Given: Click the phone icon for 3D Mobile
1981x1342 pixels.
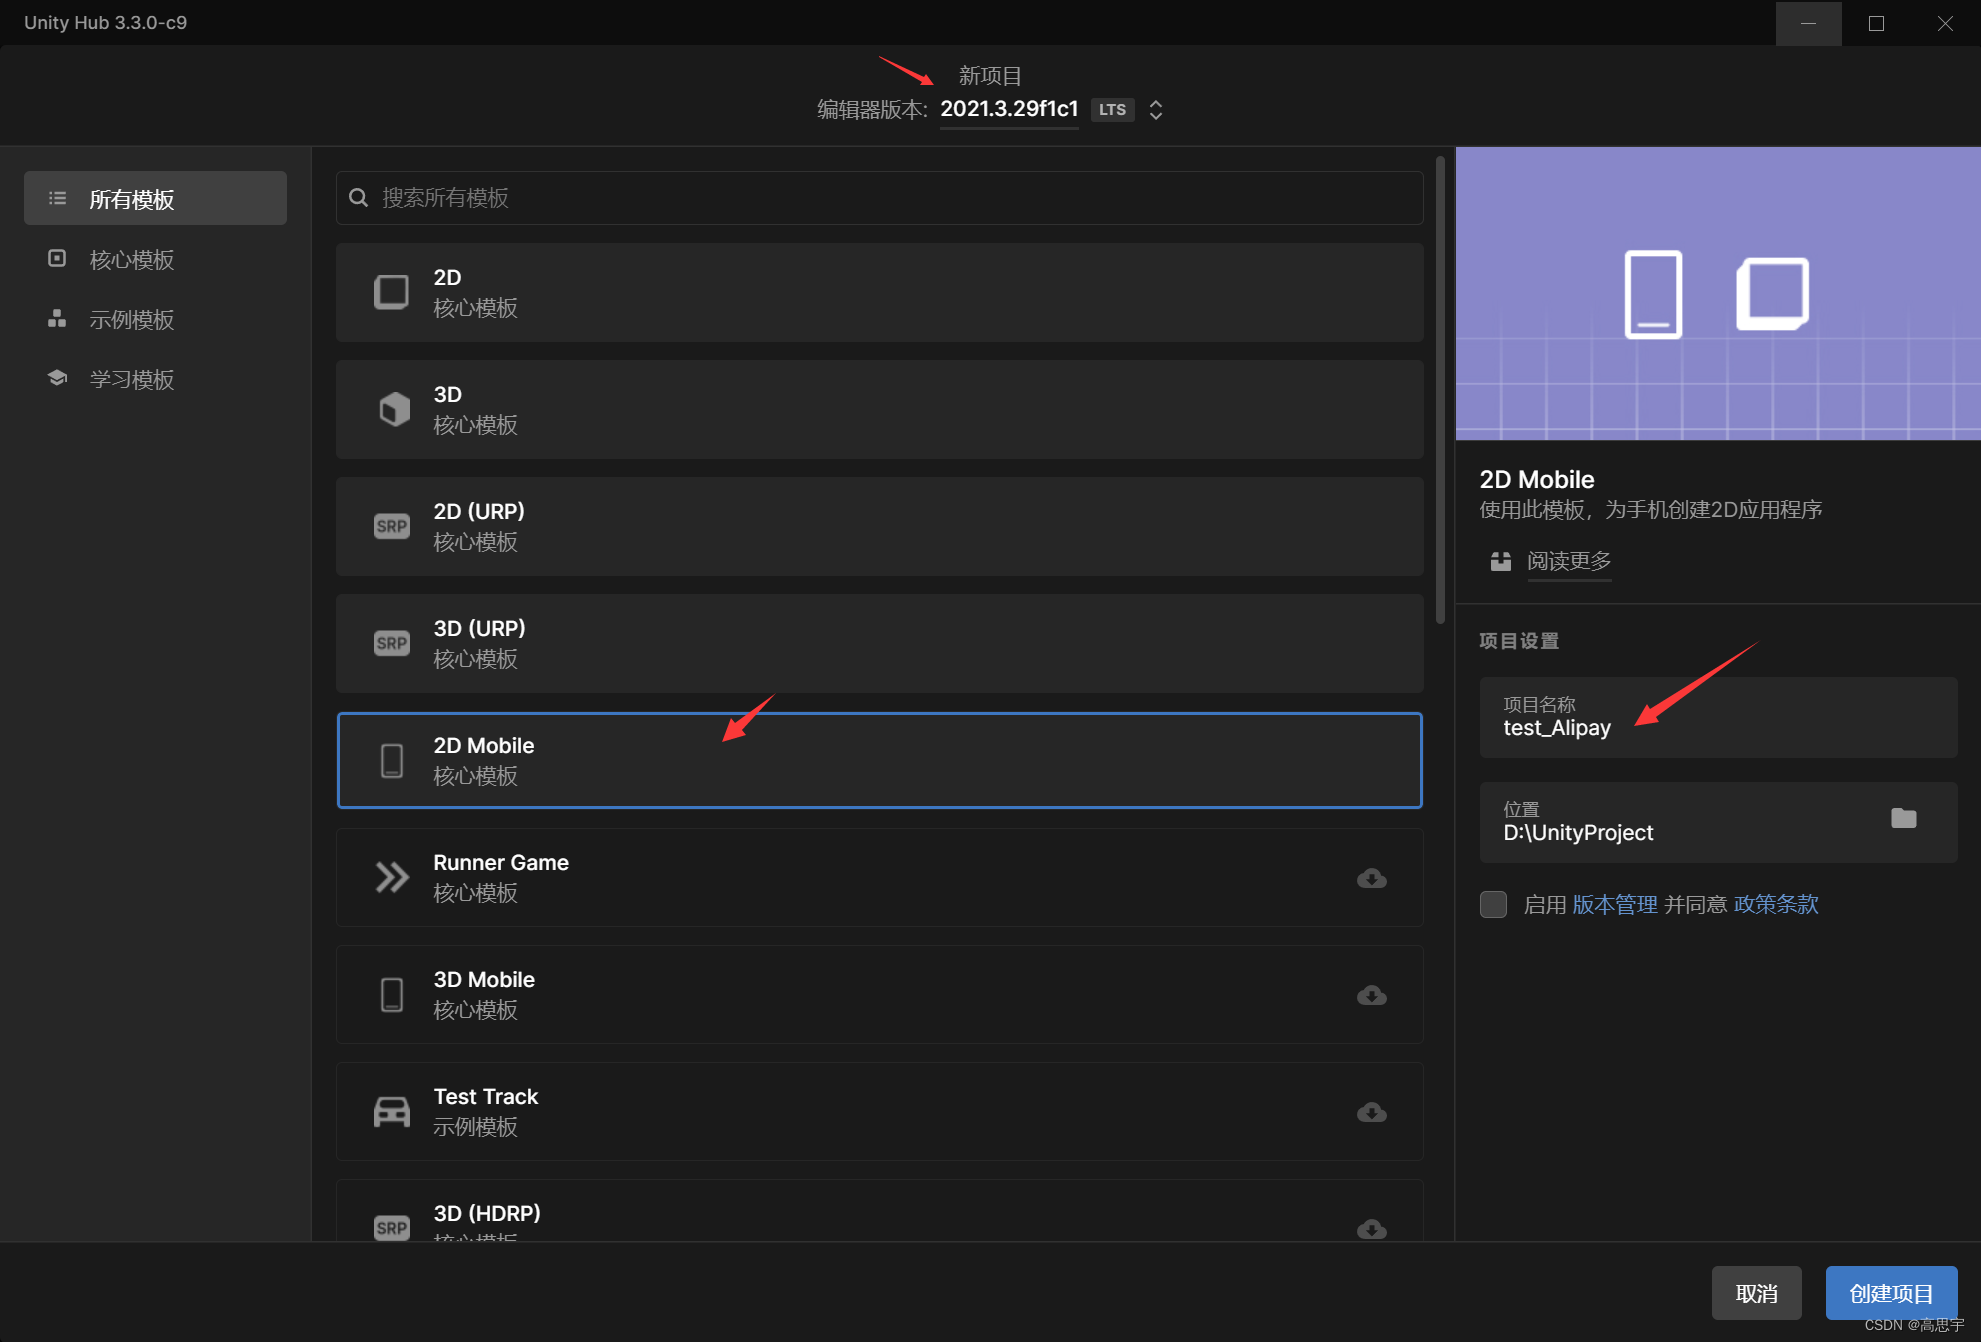Looking at the screenshot, I should 392,994.
